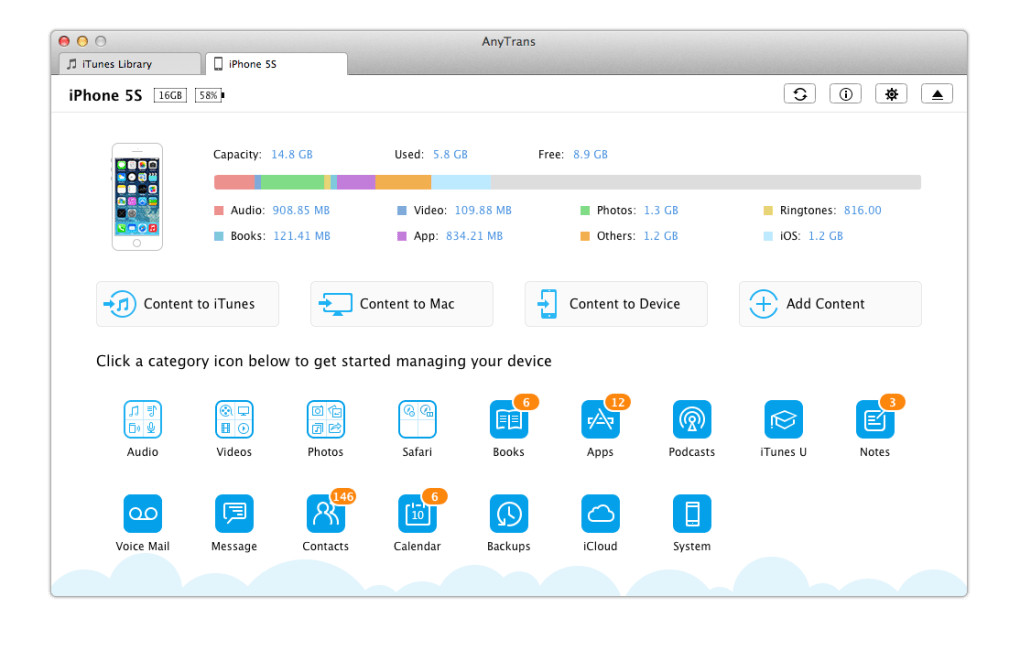Click the Books size 121.41 MB
The height and width of the screenshot is (672, 1020).
pos(302,236)
